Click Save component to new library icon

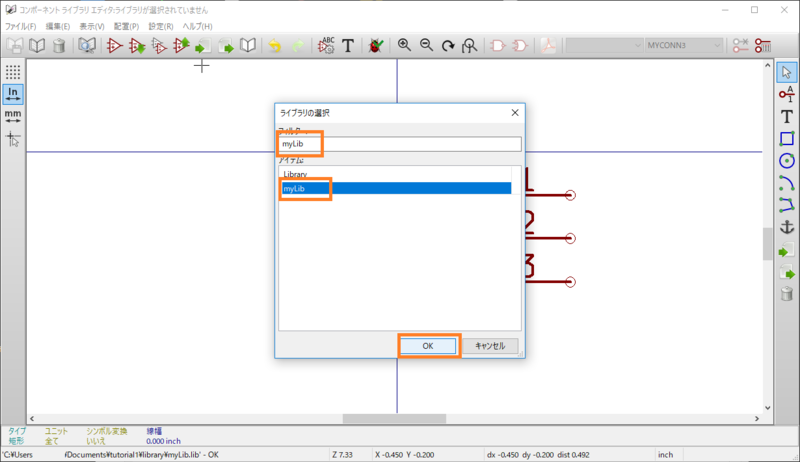coord(248,45)
